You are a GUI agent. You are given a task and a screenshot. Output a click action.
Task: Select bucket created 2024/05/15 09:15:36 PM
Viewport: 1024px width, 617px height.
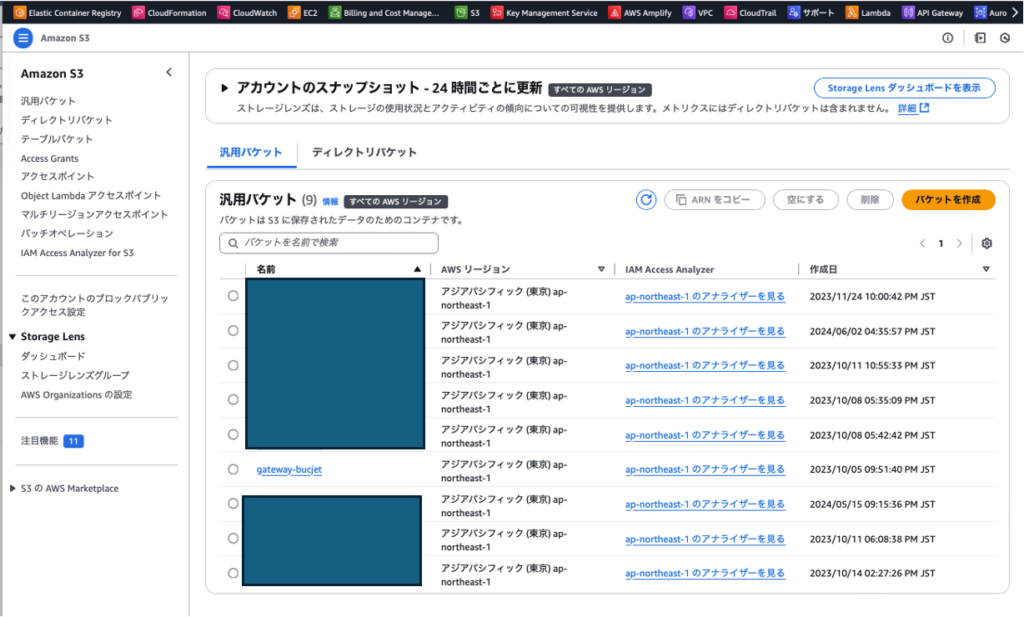click(233, 503)
